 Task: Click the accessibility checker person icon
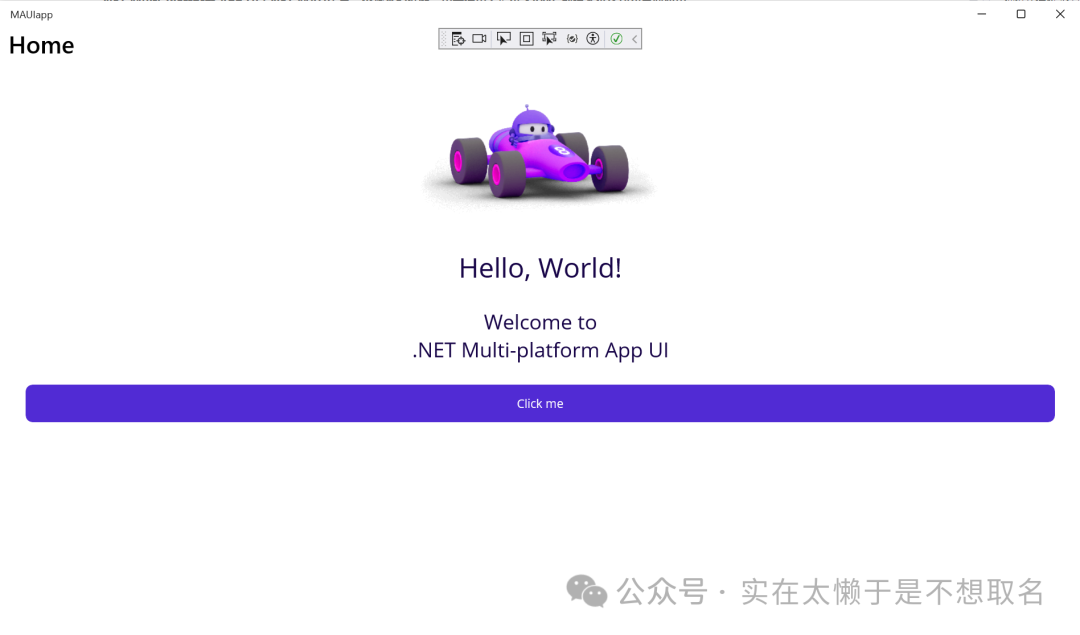[x=593, y=39]
